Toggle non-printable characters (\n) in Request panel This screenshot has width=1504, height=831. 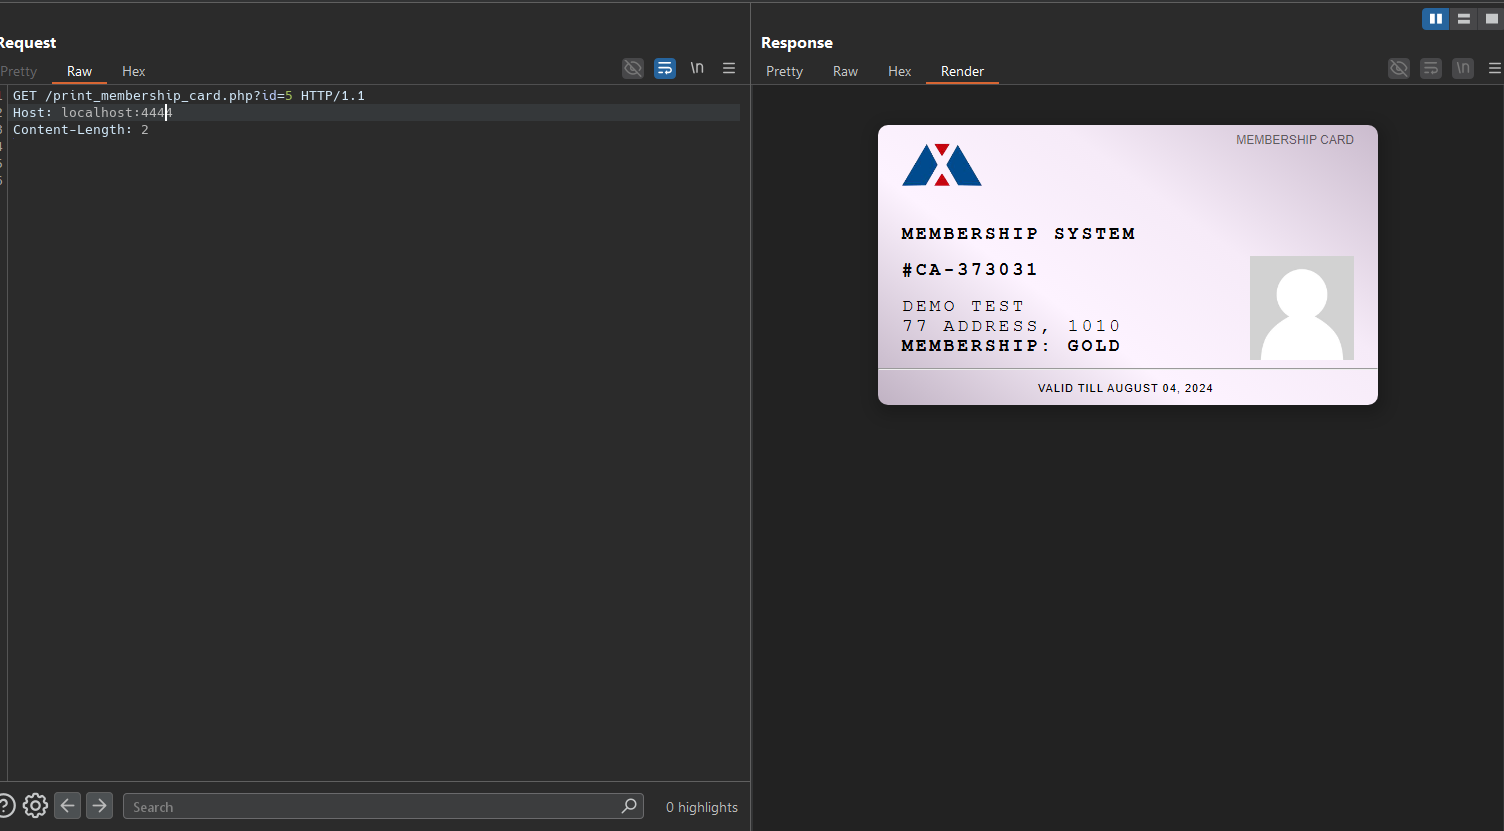(697, 68)
